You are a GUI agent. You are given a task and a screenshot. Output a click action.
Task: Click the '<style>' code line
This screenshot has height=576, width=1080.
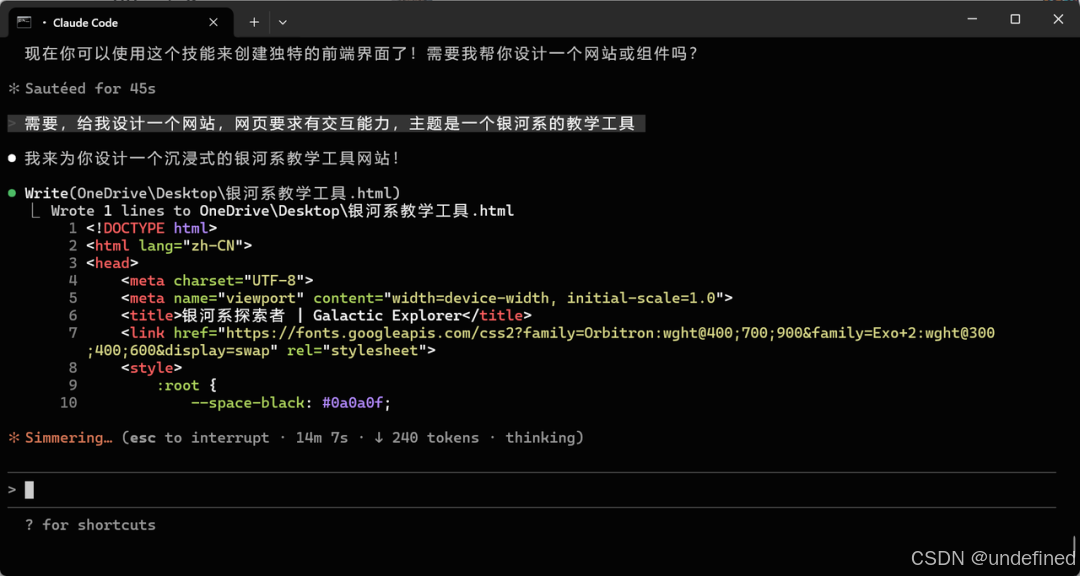coord(152,368)
